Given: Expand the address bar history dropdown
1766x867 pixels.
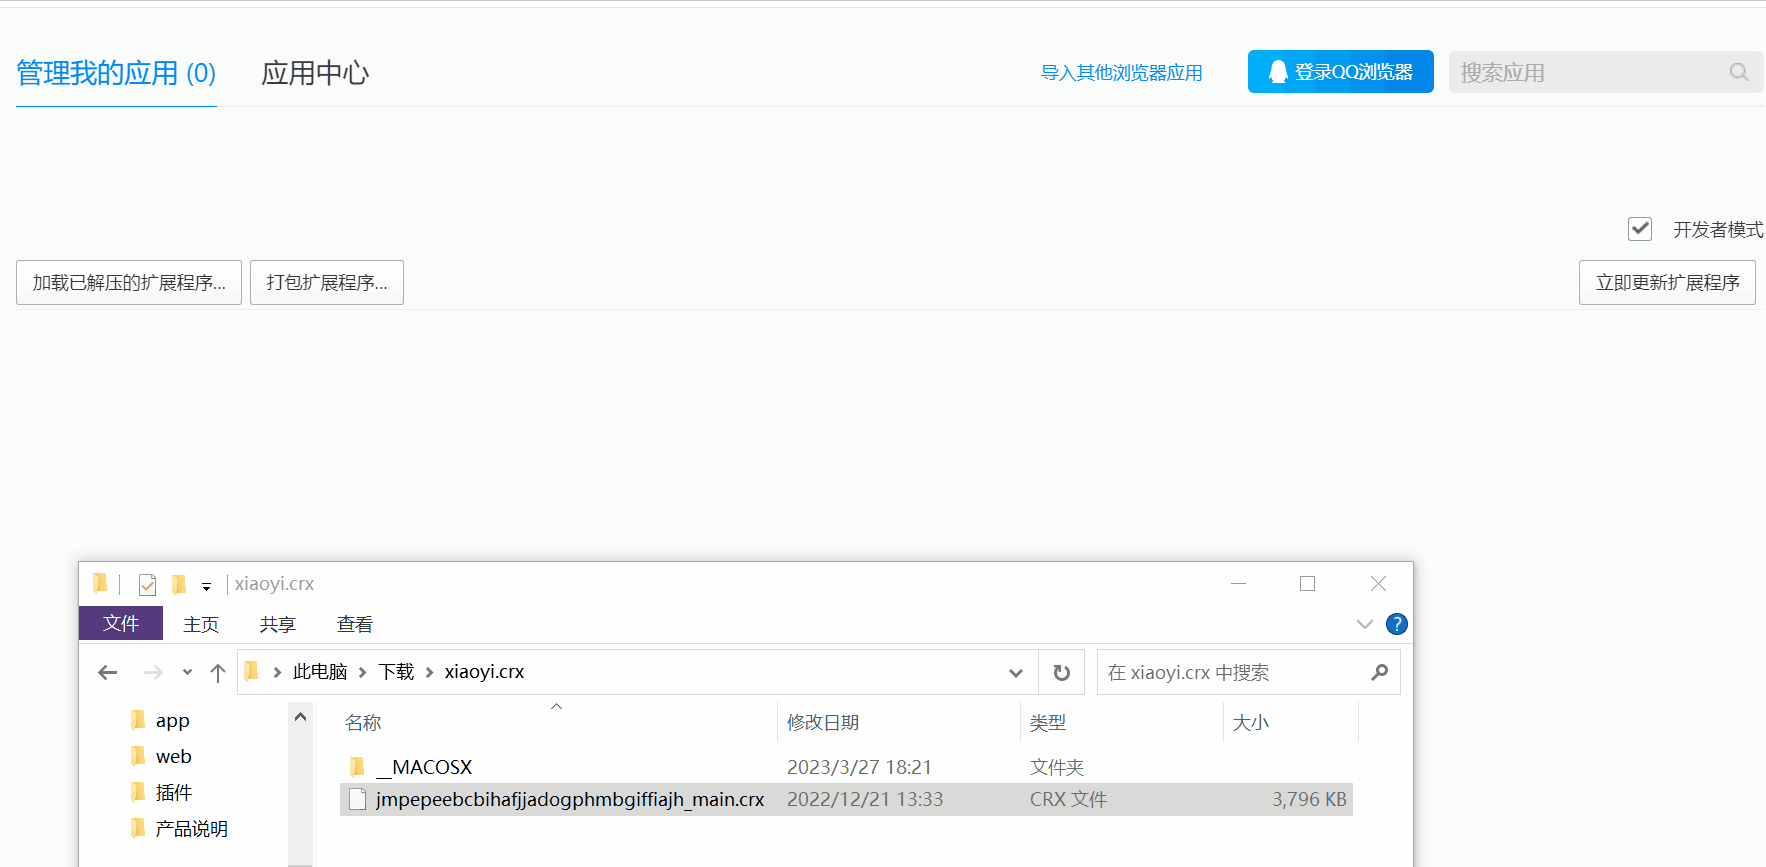Looking at the screenshot, I should point(1016,673).
